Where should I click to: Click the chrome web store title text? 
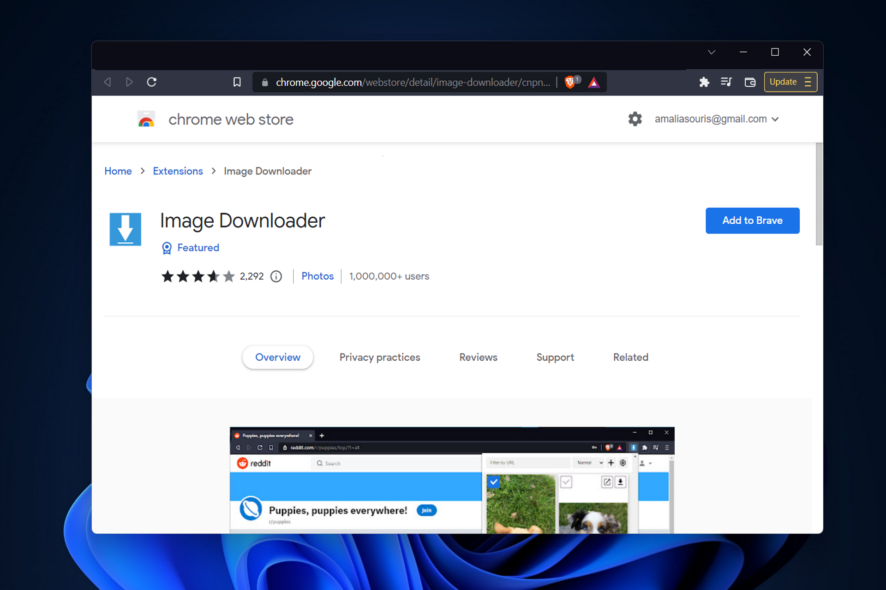(x=231, y=119)
